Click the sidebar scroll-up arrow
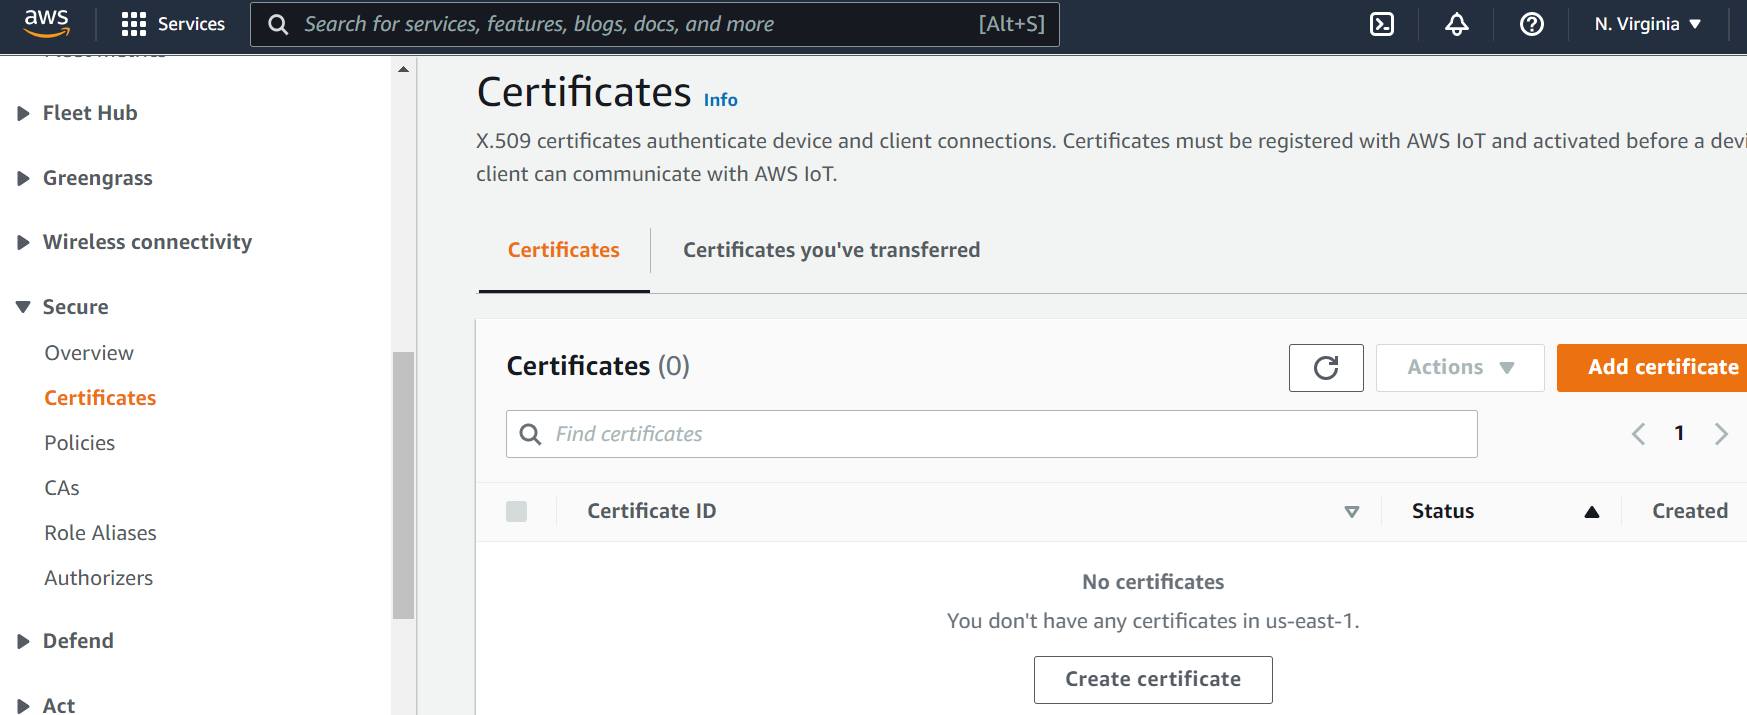 [x=403, y=69]
